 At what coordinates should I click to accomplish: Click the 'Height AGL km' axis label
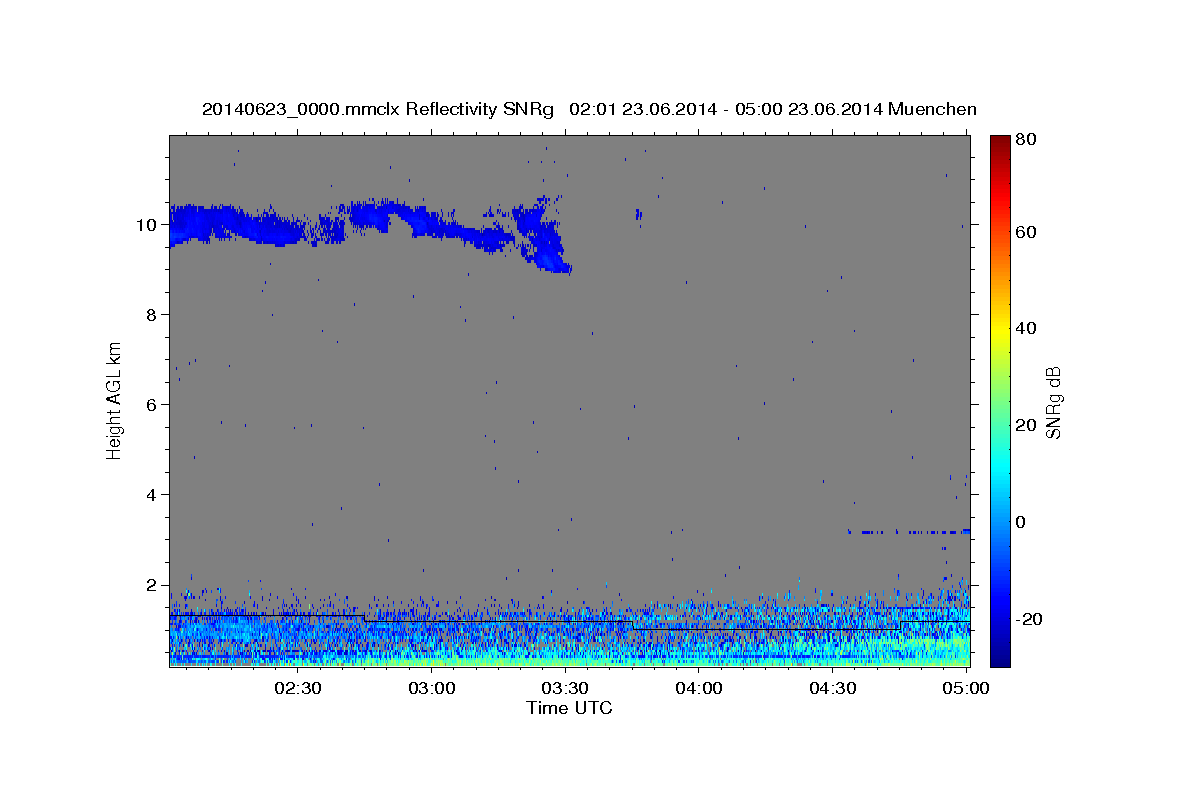[x=115, y=400]
